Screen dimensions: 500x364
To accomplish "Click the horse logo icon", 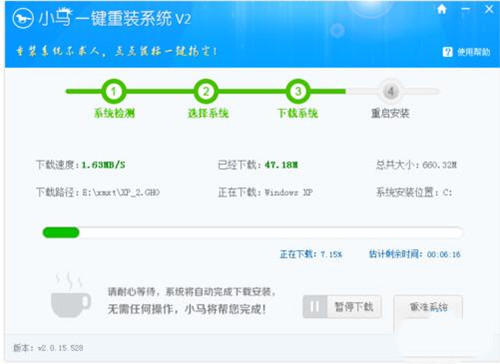I will click(23, 18).
